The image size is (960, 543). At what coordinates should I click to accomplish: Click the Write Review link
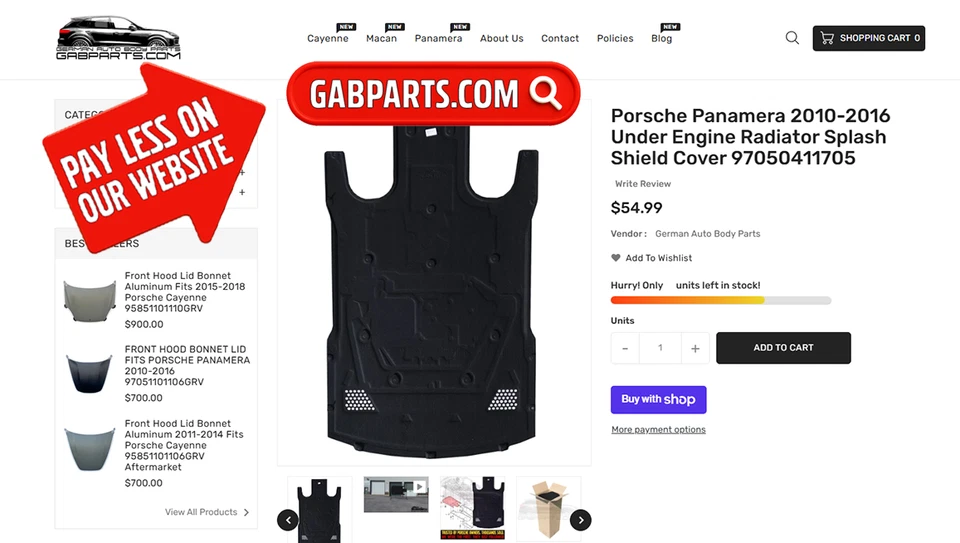(x=643, y=184)
